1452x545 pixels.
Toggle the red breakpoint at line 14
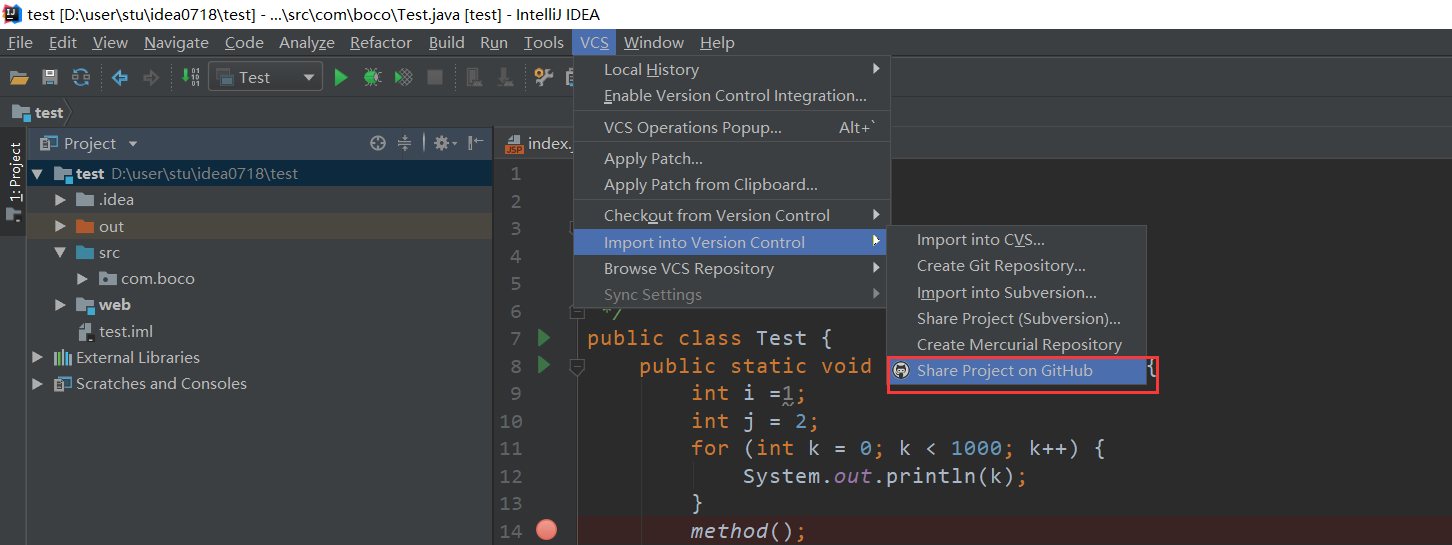coord(546,530)
